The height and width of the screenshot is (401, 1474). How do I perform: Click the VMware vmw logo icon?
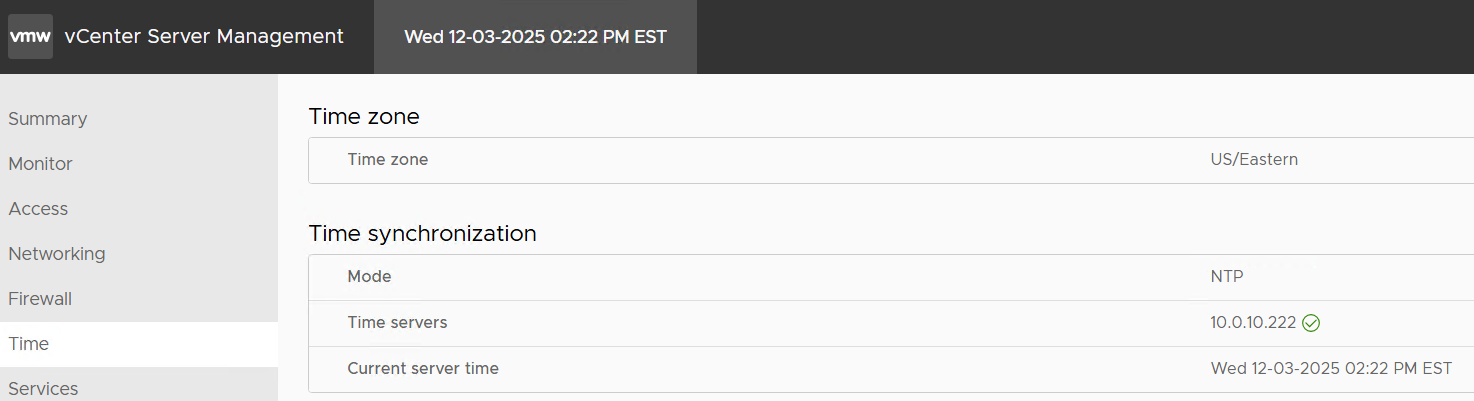click(x=30, y=37)
